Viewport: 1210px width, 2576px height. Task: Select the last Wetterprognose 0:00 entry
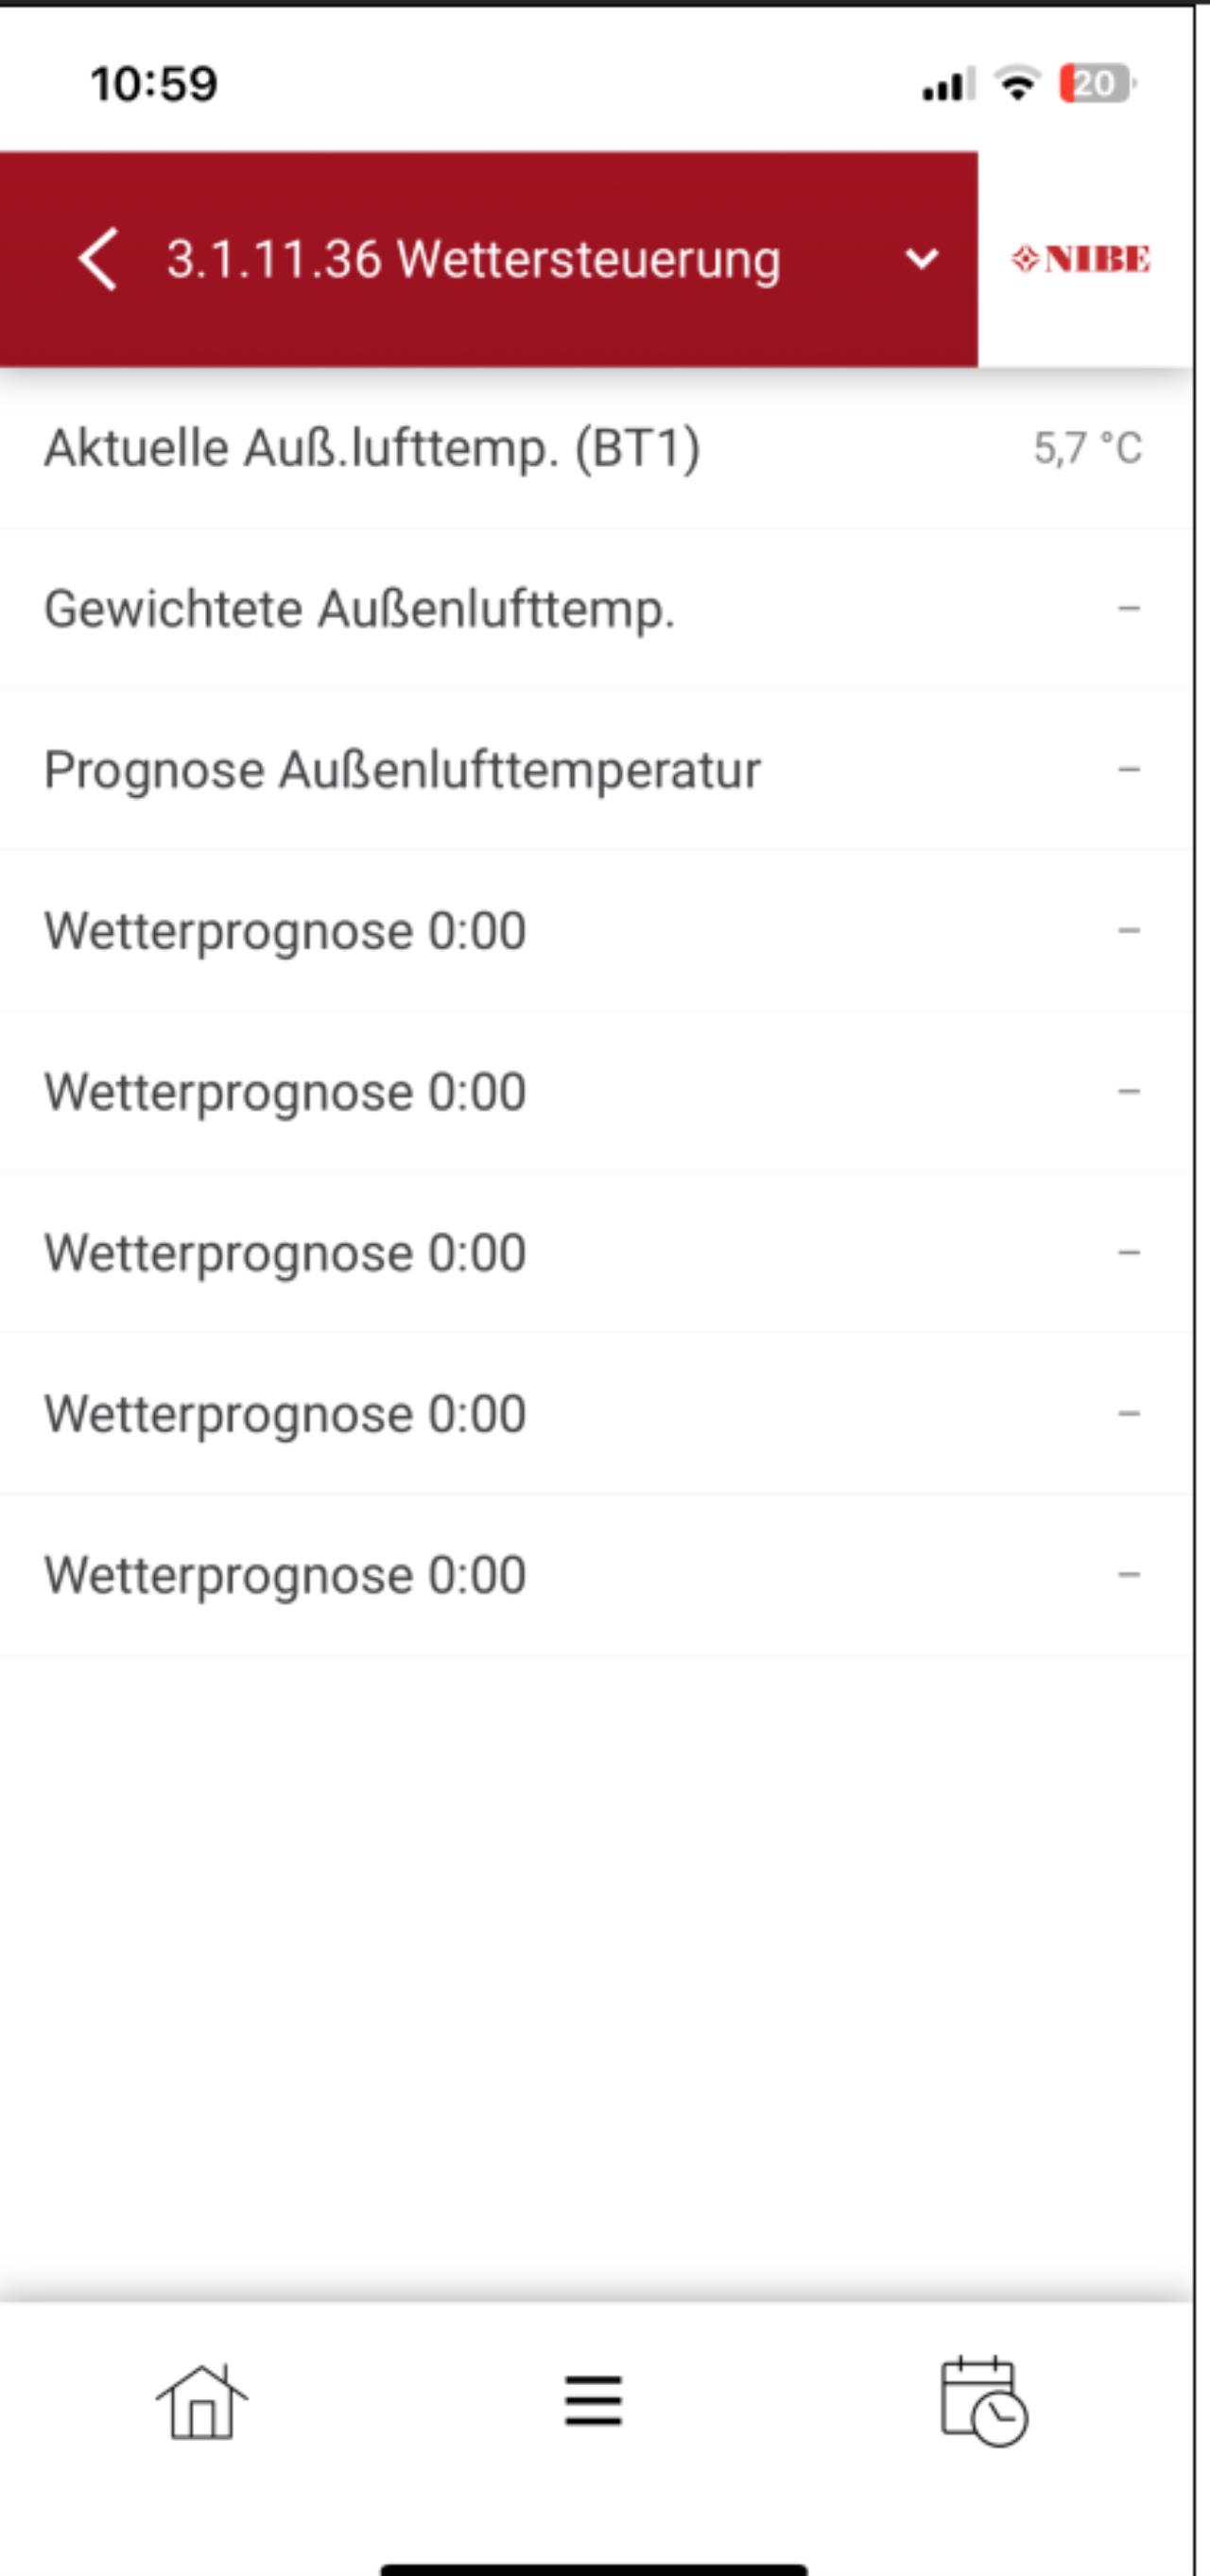[596, 1575]
